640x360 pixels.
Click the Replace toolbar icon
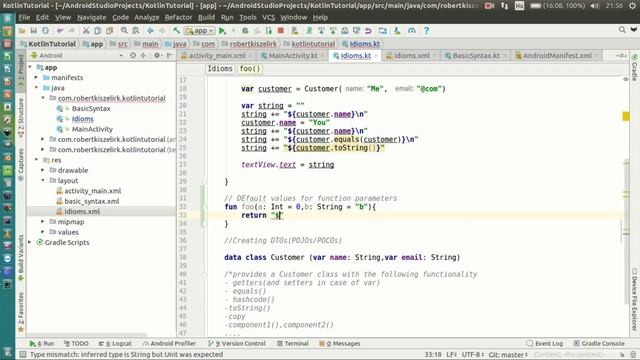[136, 31]
